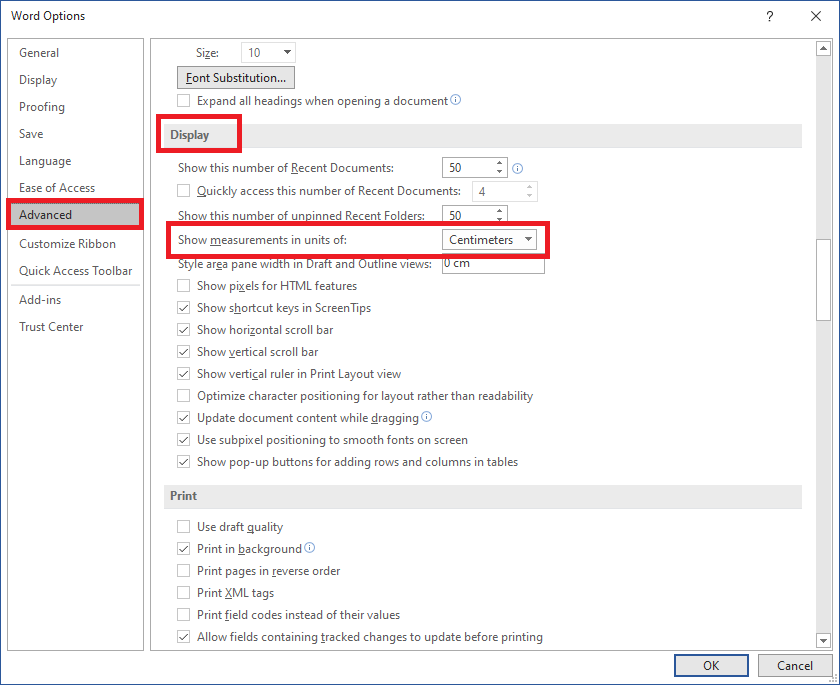Toggle Allow fields containing tracked changes update

pyautogui.click(x=184, y=637)
